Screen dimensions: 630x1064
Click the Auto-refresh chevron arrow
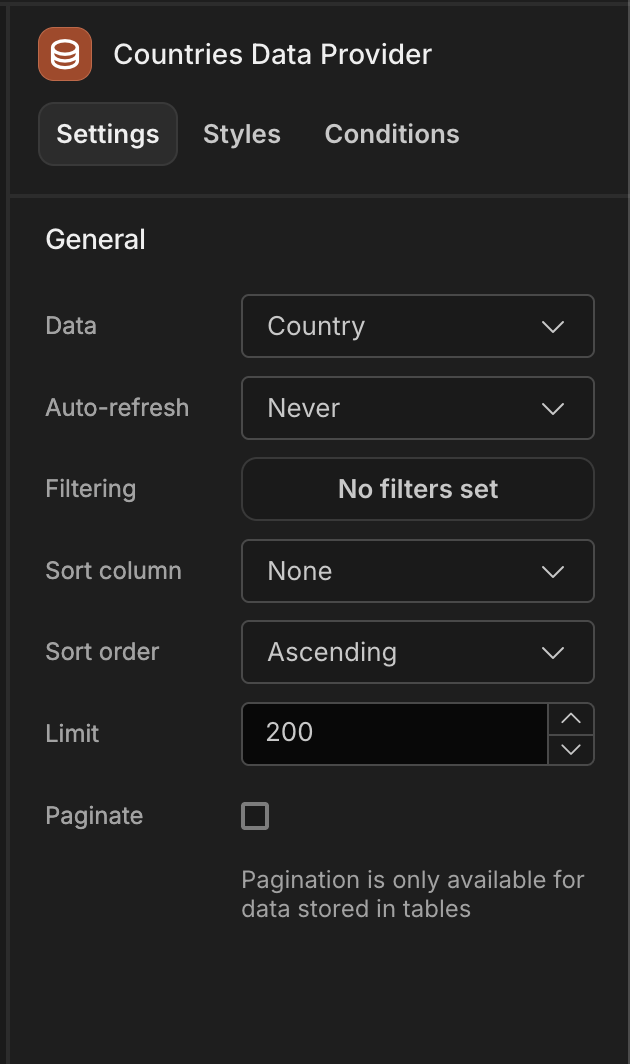point(553,408)
